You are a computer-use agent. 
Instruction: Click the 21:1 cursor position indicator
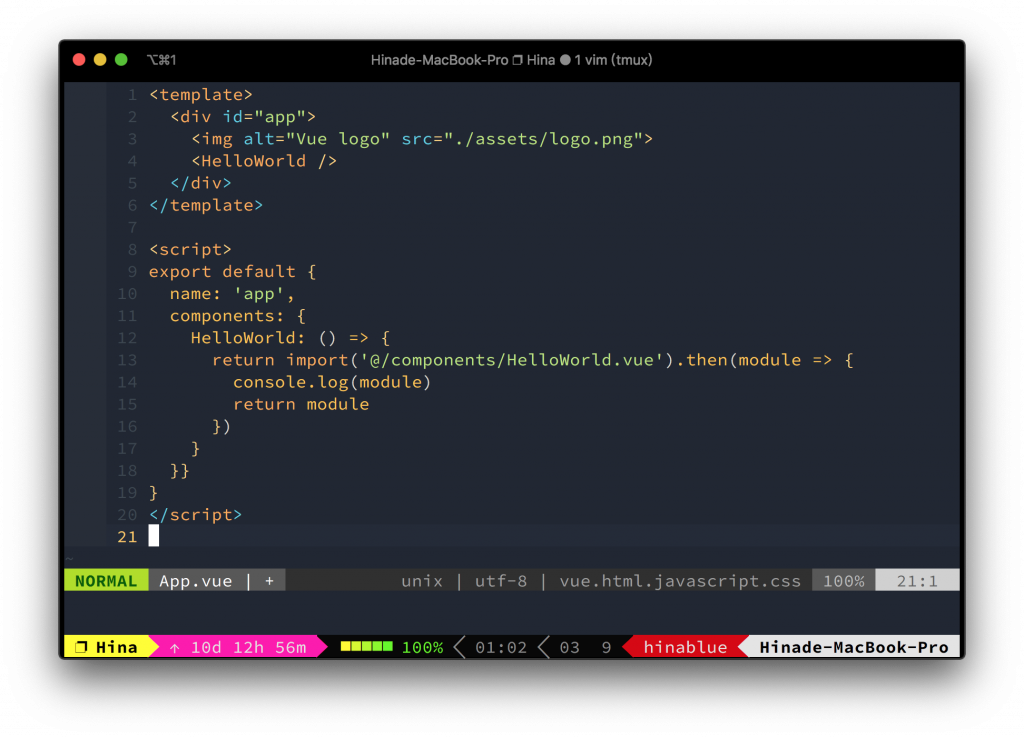[917, 580]
